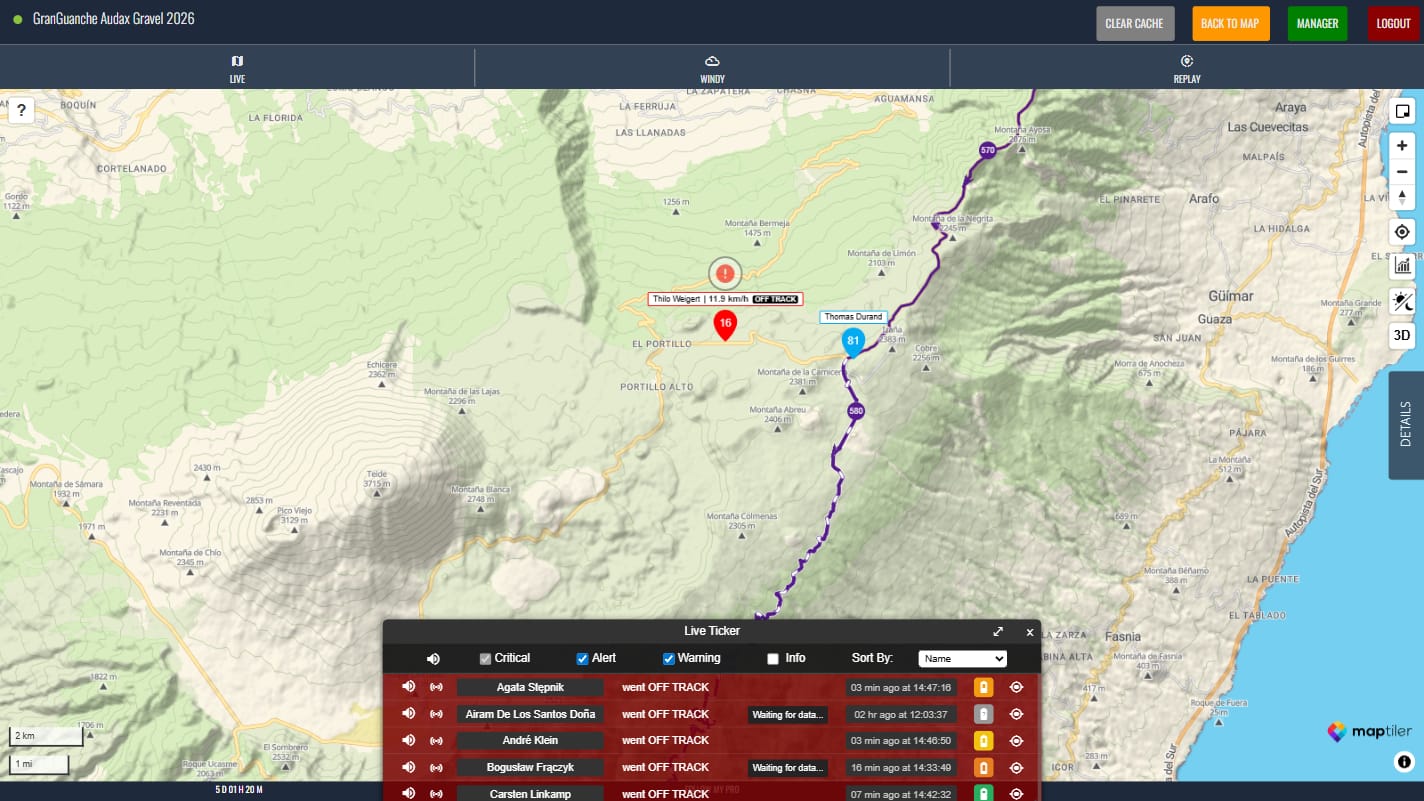The width and height of the screenshot is (1424, 801).
Task: Open the Sort By dropdown
Action: click(x=962, y=659)
